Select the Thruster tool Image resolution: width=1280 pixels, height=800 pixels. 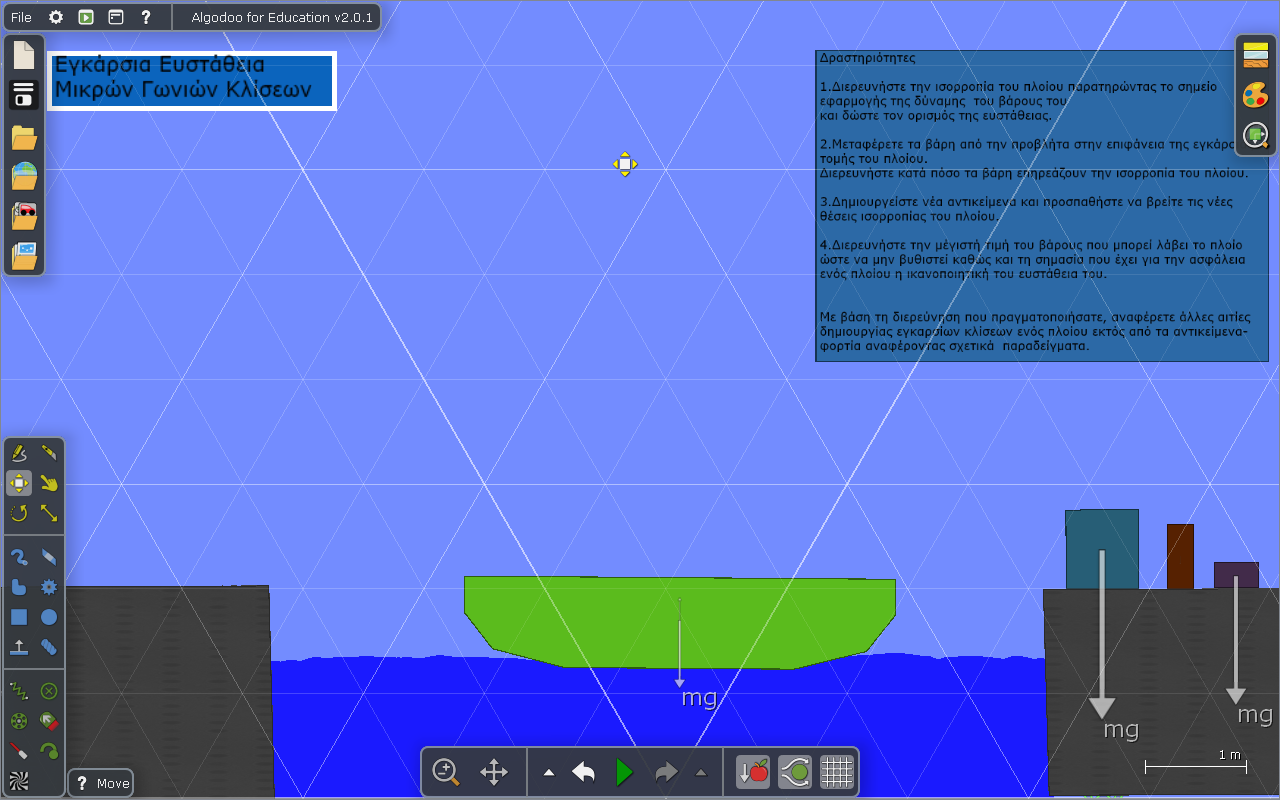(49, 720)
